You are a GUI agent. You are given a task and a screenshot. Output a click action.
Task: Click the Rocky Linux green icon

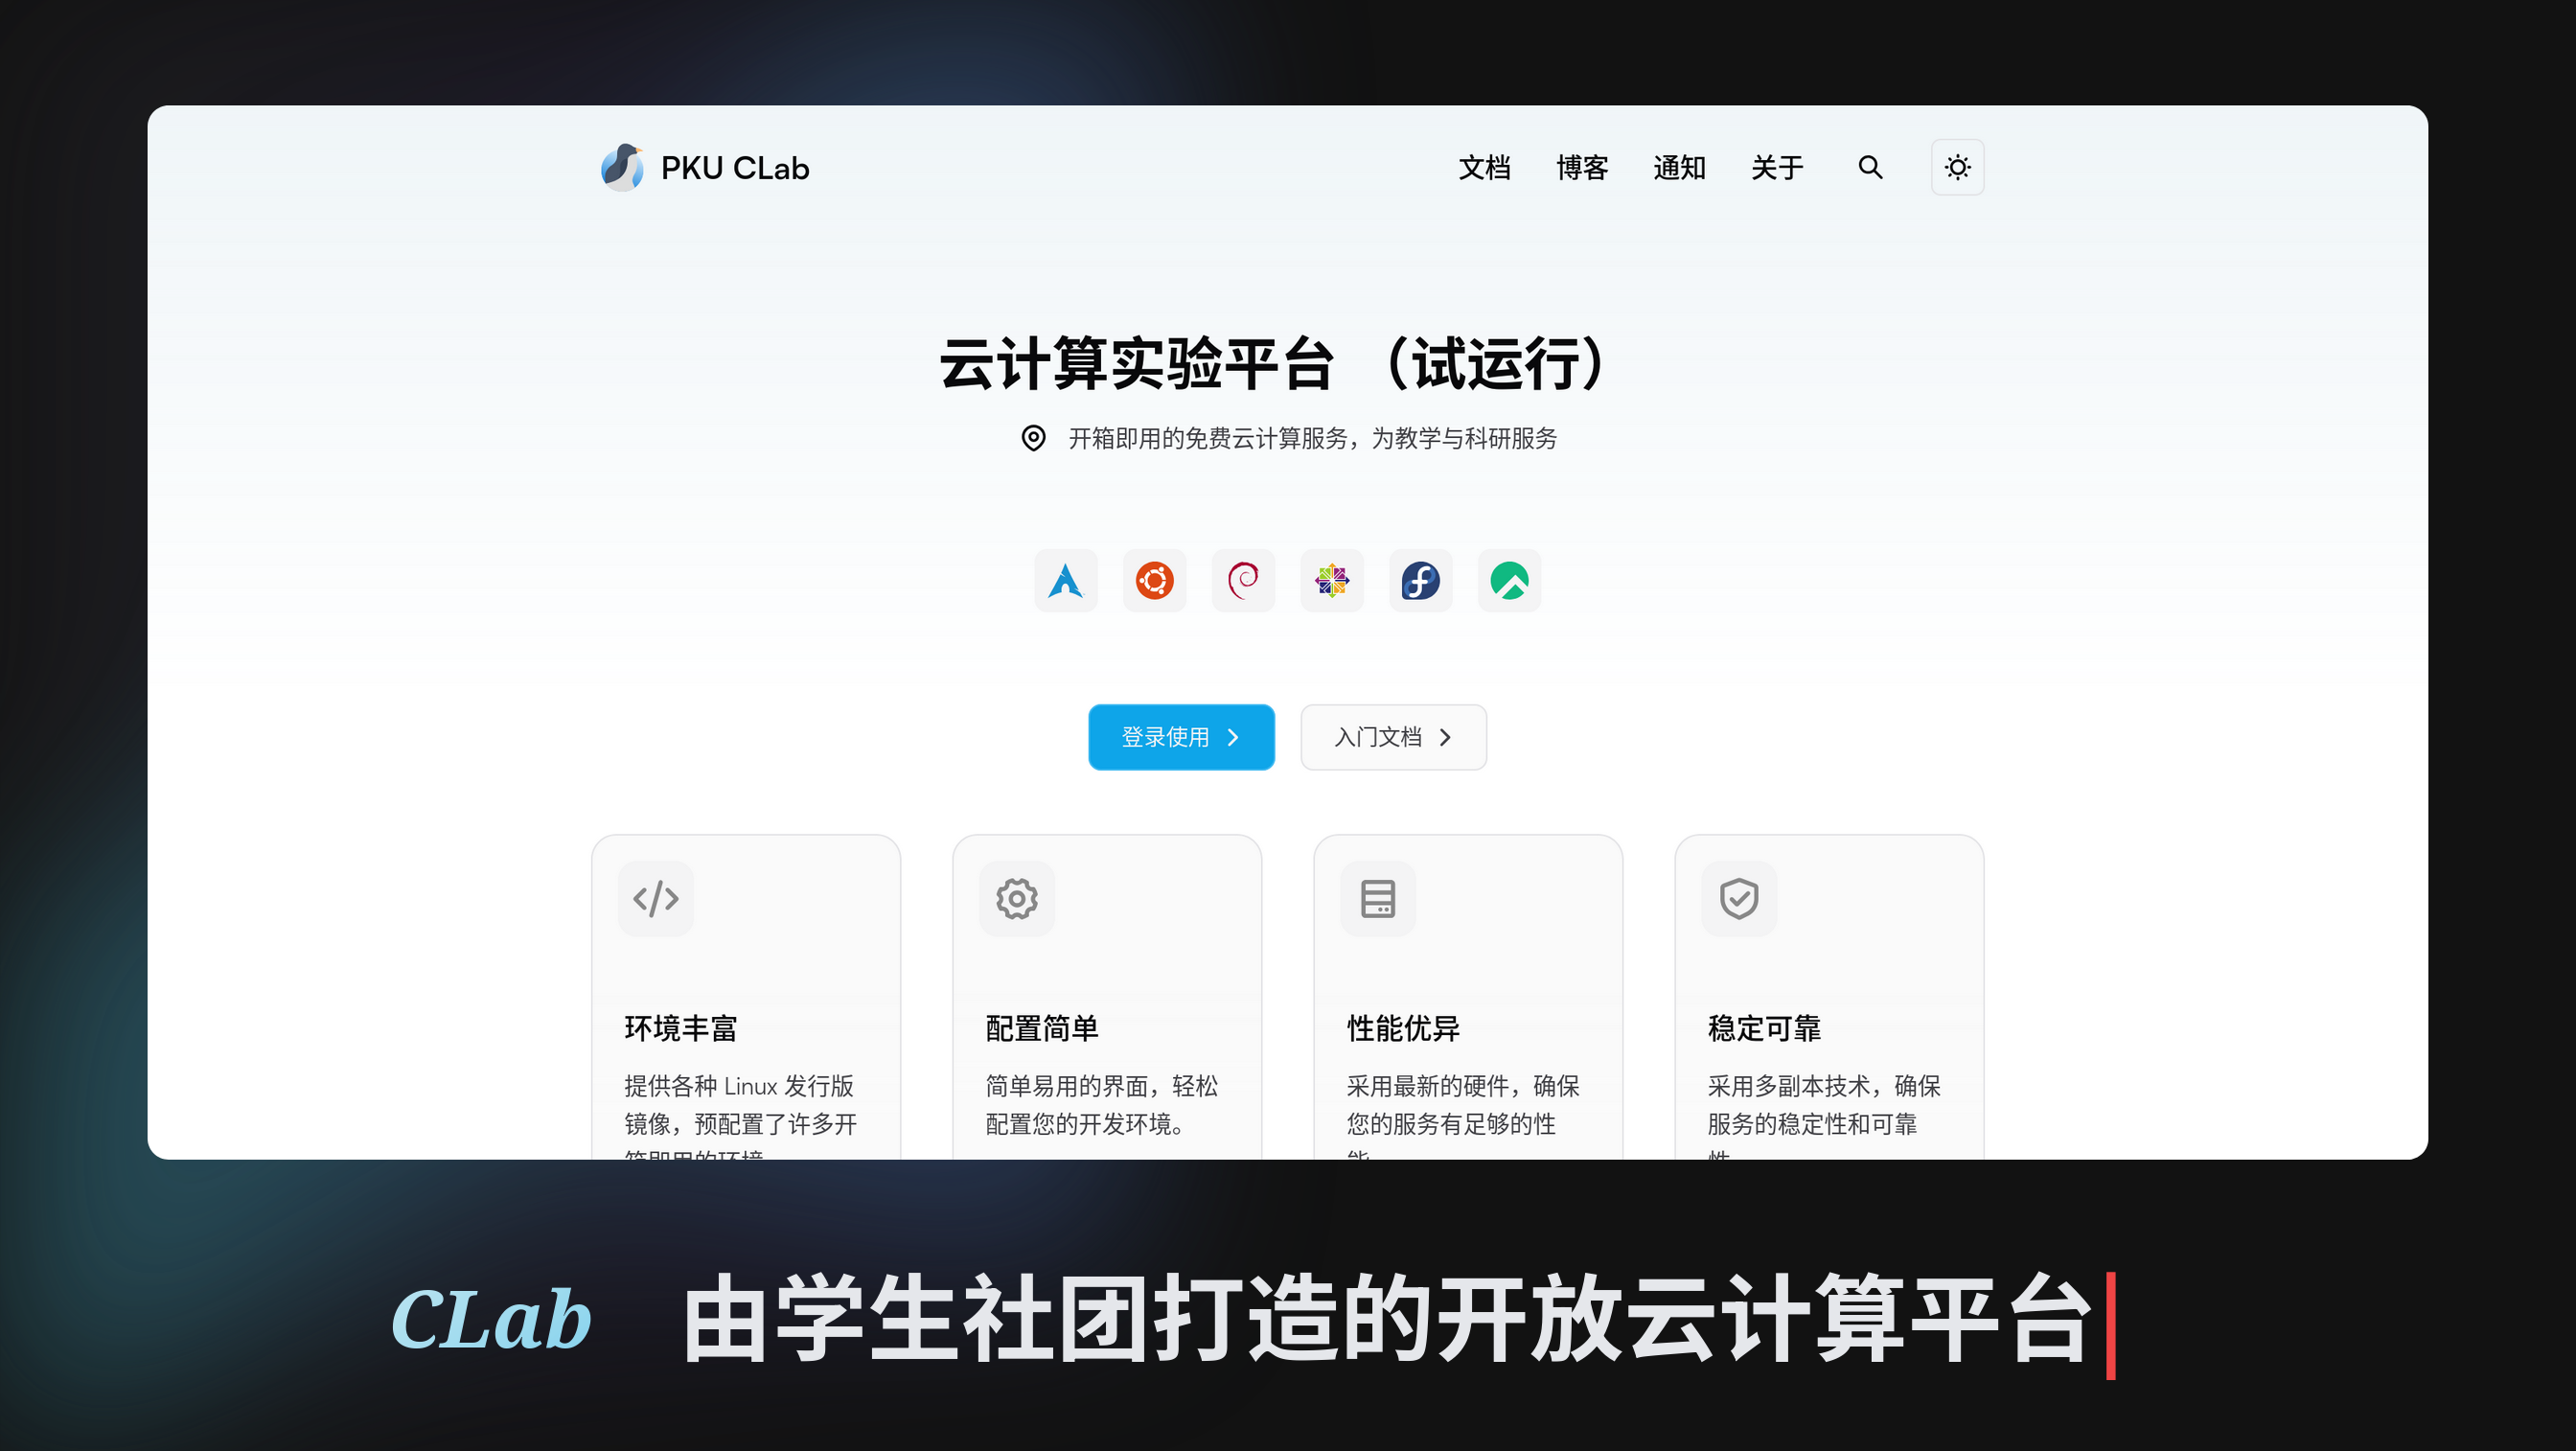click(1509, 580)
